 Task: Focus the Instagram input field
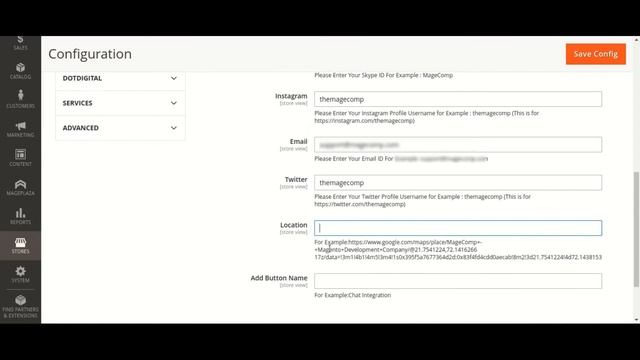(458, 99)
